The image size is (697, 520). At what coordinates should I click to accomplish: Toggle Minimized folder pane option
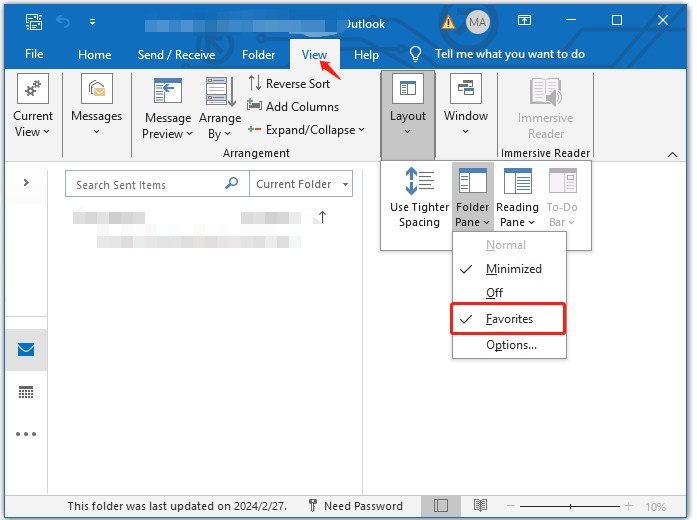509,269
